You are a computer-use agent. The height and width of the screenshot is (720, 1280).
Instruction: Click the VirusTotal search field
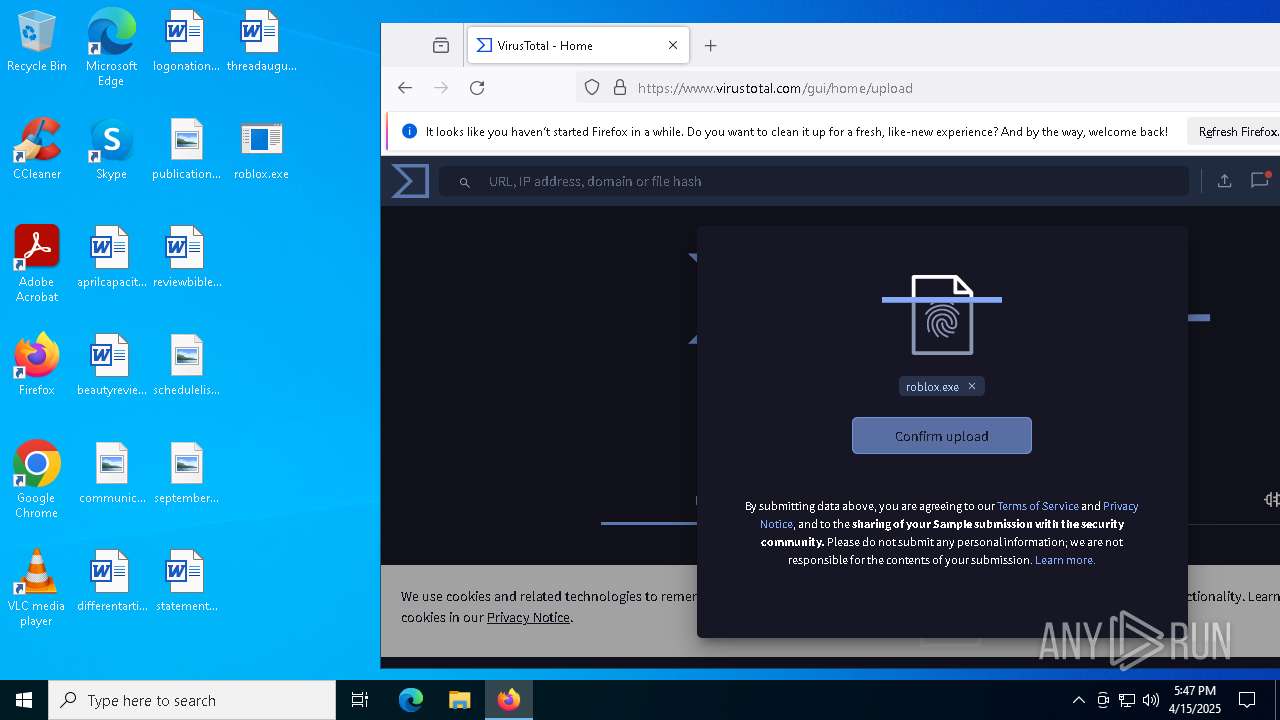tap(814, 181)
